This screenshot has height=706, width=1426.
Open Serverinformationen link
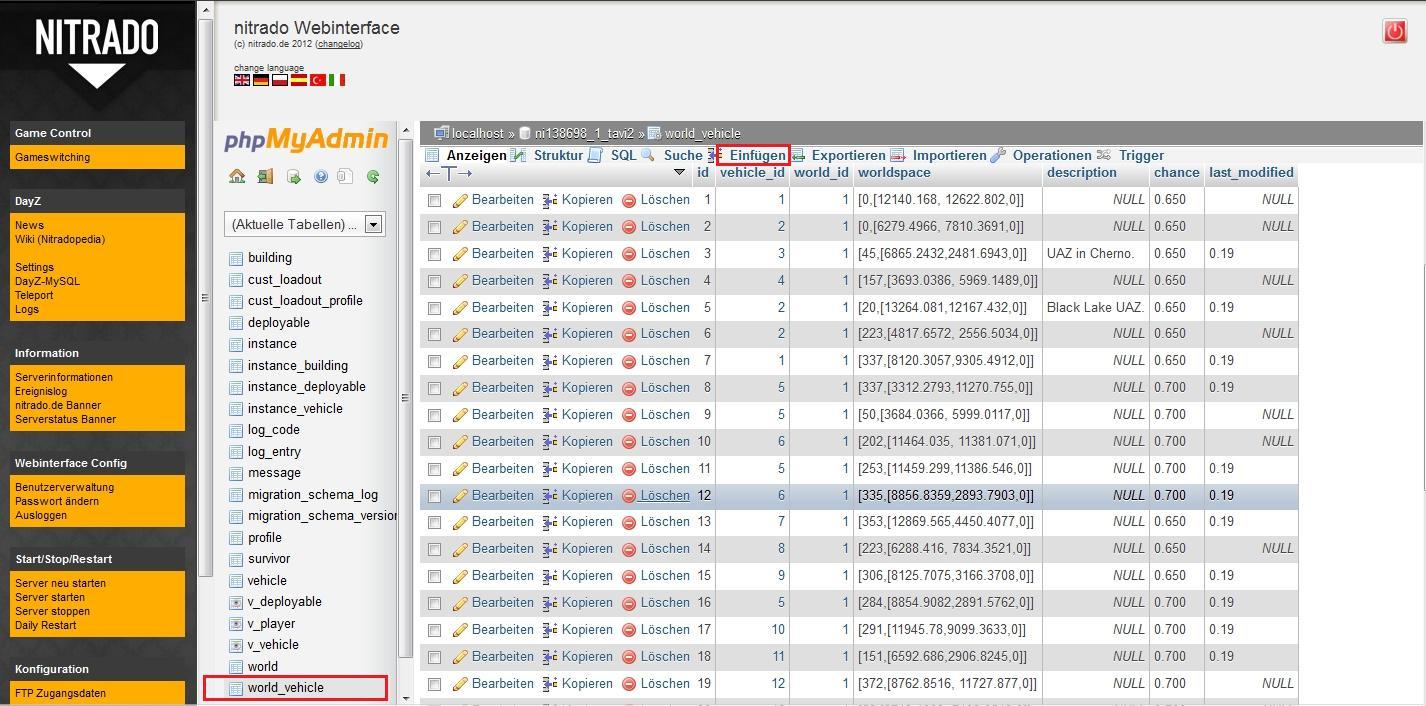(x=64, y=377)
